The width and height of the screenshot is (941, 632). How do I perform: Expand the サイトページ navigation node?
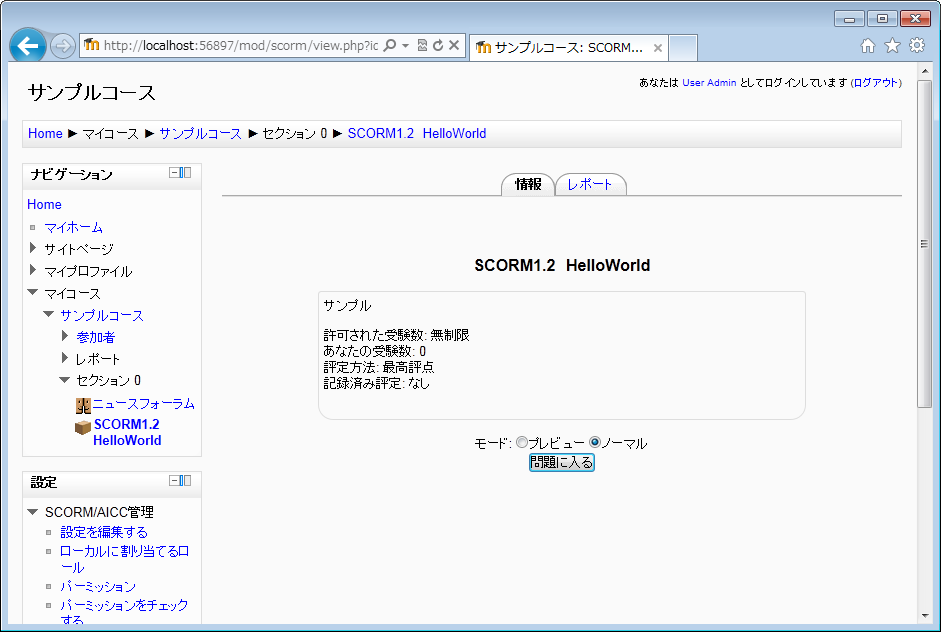[x=33, y=248]
